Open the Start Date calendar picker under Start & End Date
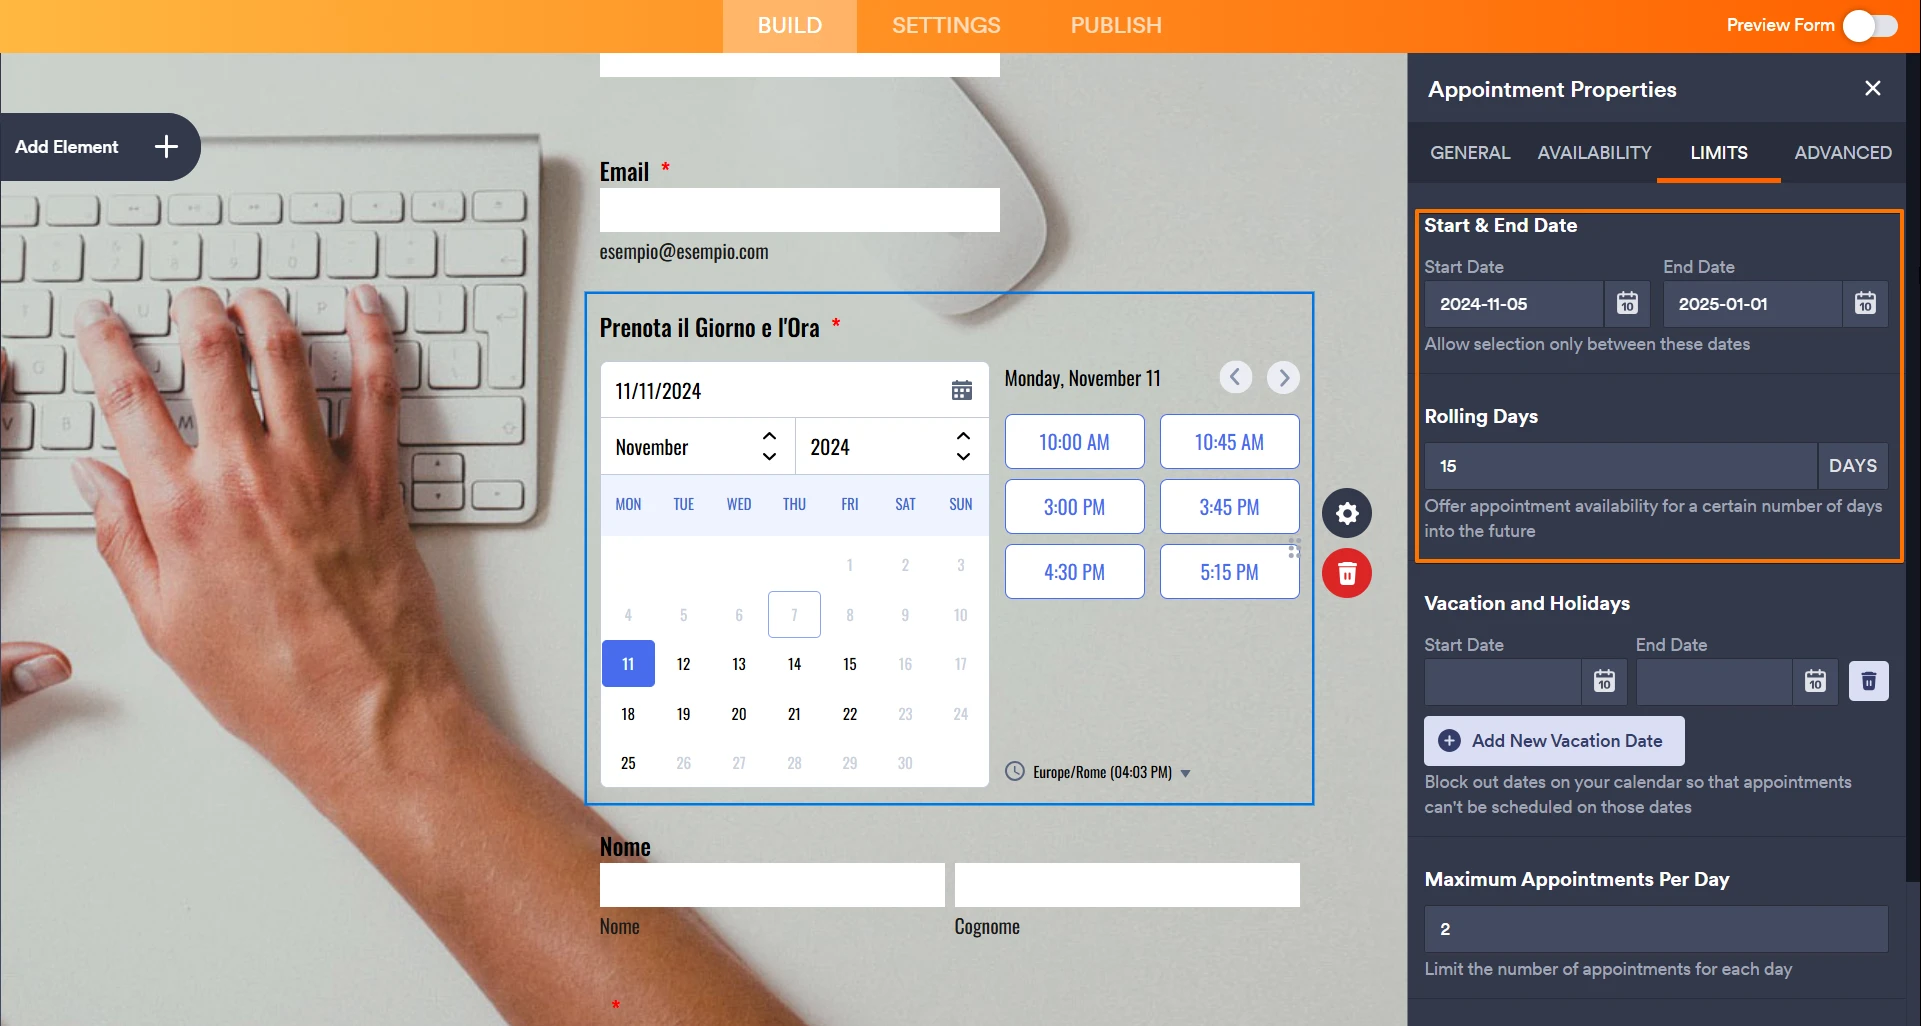Screen dimensions: 1921x1026 click(x=1627, y=304)
